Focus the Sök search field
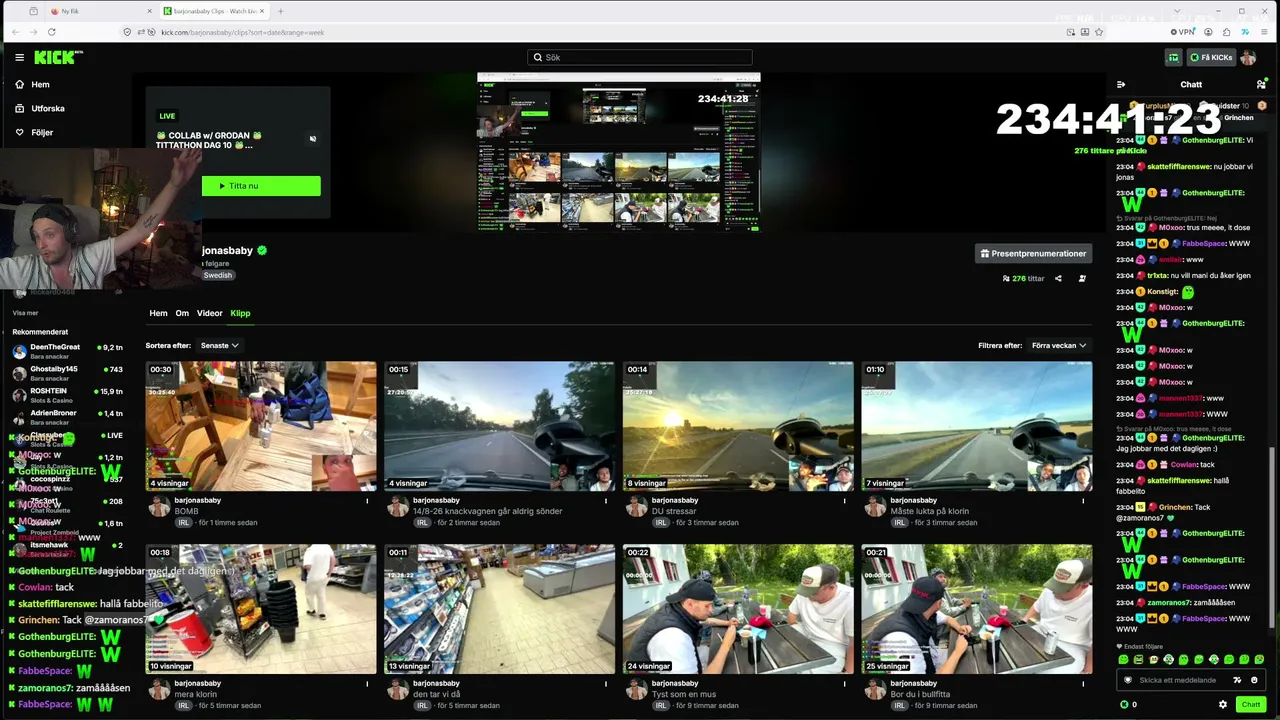Image resolution: width=1280 pixels, height=720 pixels. point(640,57)
